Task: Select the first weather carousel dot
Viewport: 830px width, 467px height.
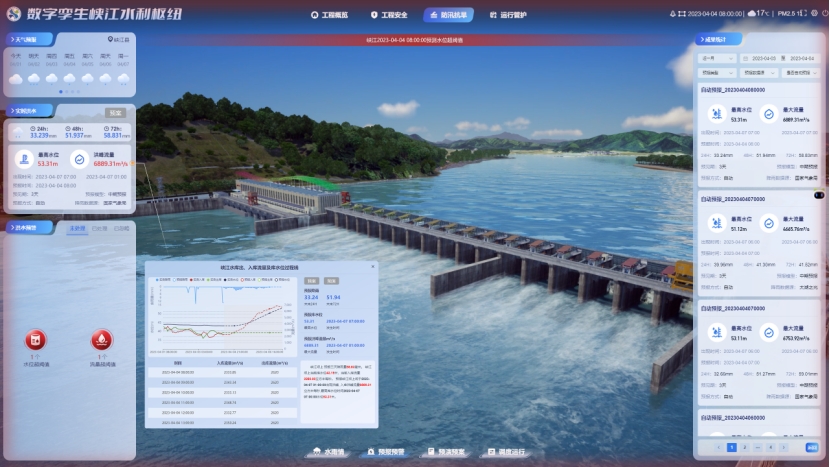Action: [61, 92]
